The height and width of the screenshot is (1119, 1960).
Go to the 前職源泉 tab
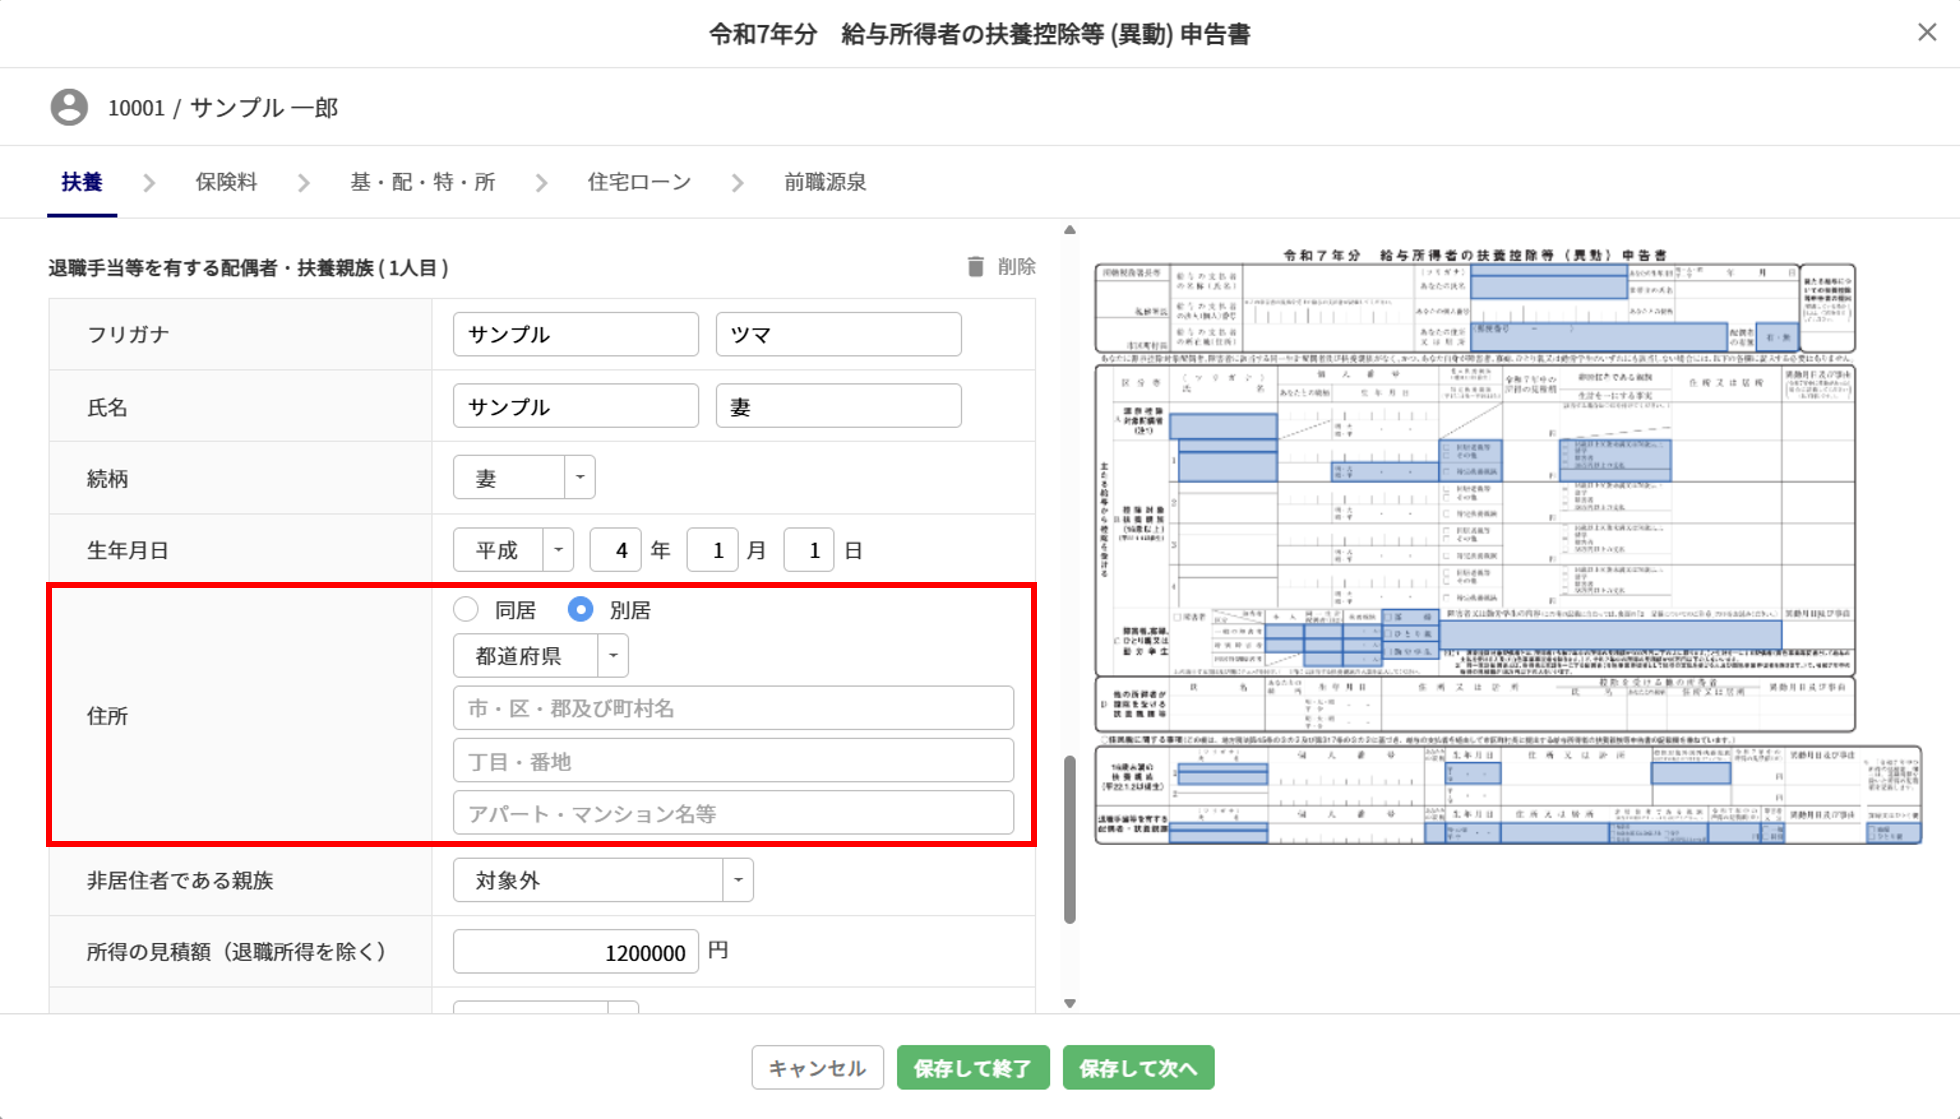point(825,182)
